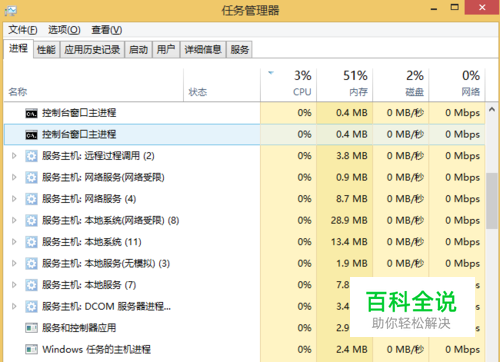This screenshot has height=362, width=500.
Task: Click the gear icon of 服务主机: DCOM 服务器进程
Action: (31, 307)
